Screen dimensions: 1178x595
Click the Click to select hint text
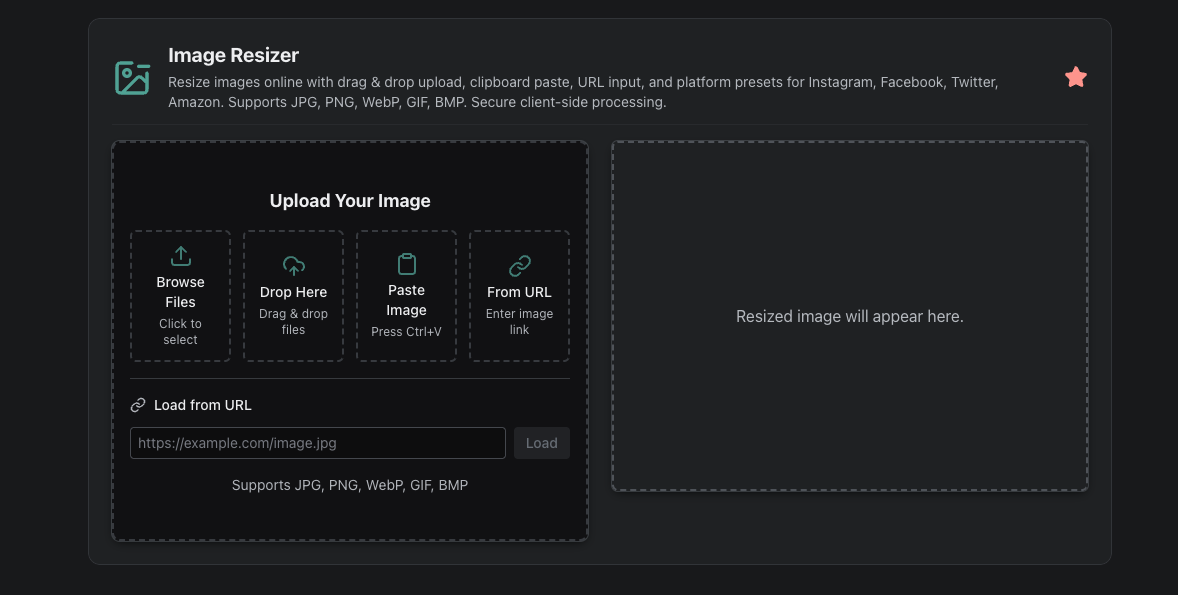click(180, 331)
